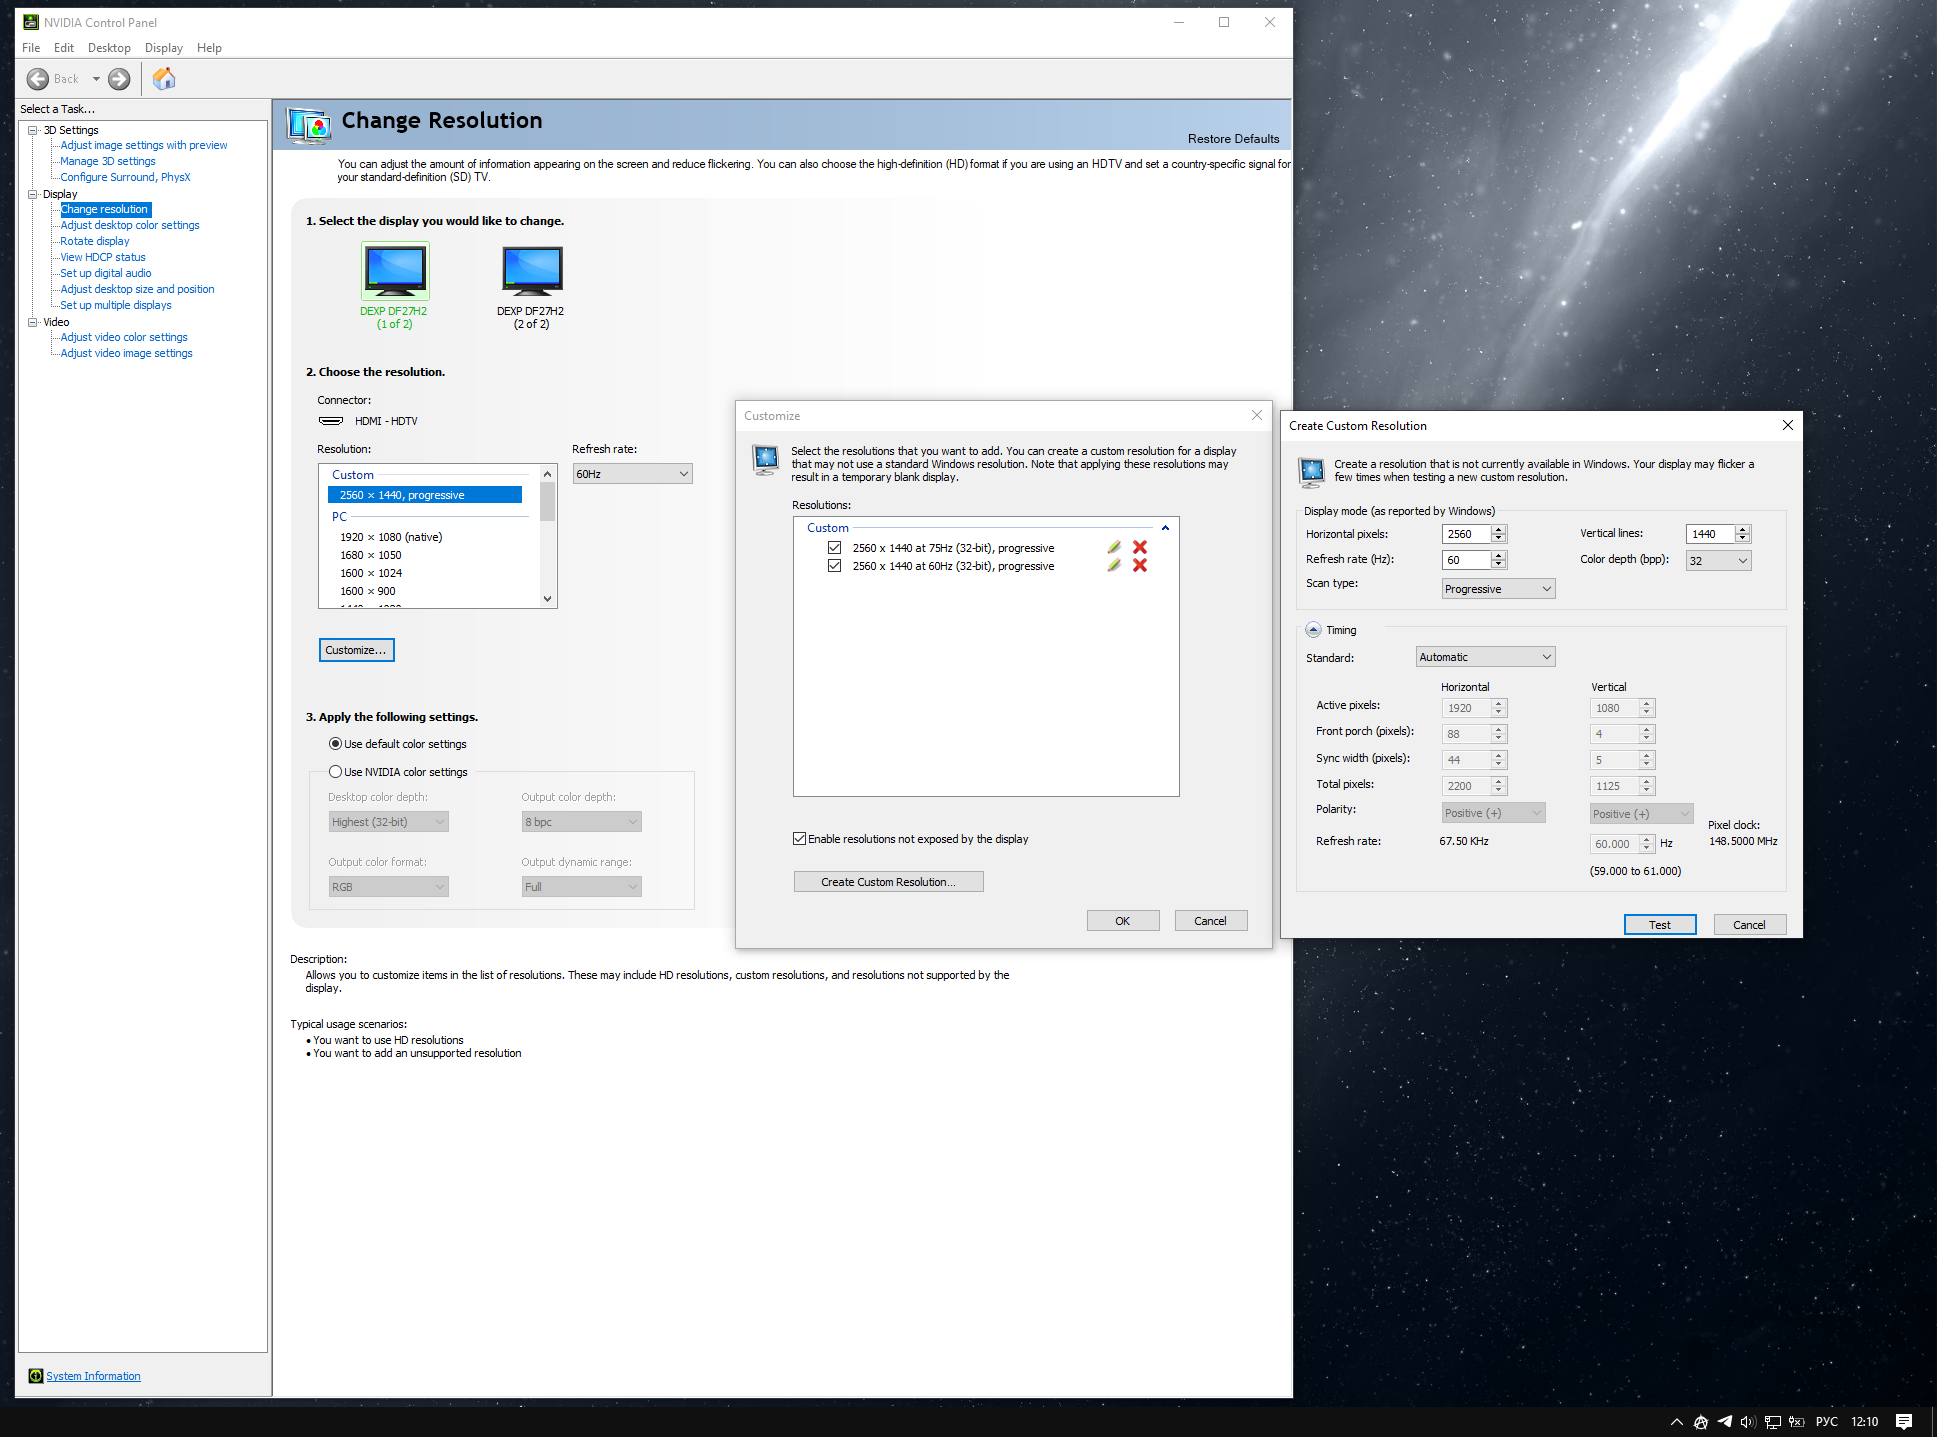This screenshot has width=1937, height=1437.
Task: Click the Back arrow icon
Action: tap(38, 79)
